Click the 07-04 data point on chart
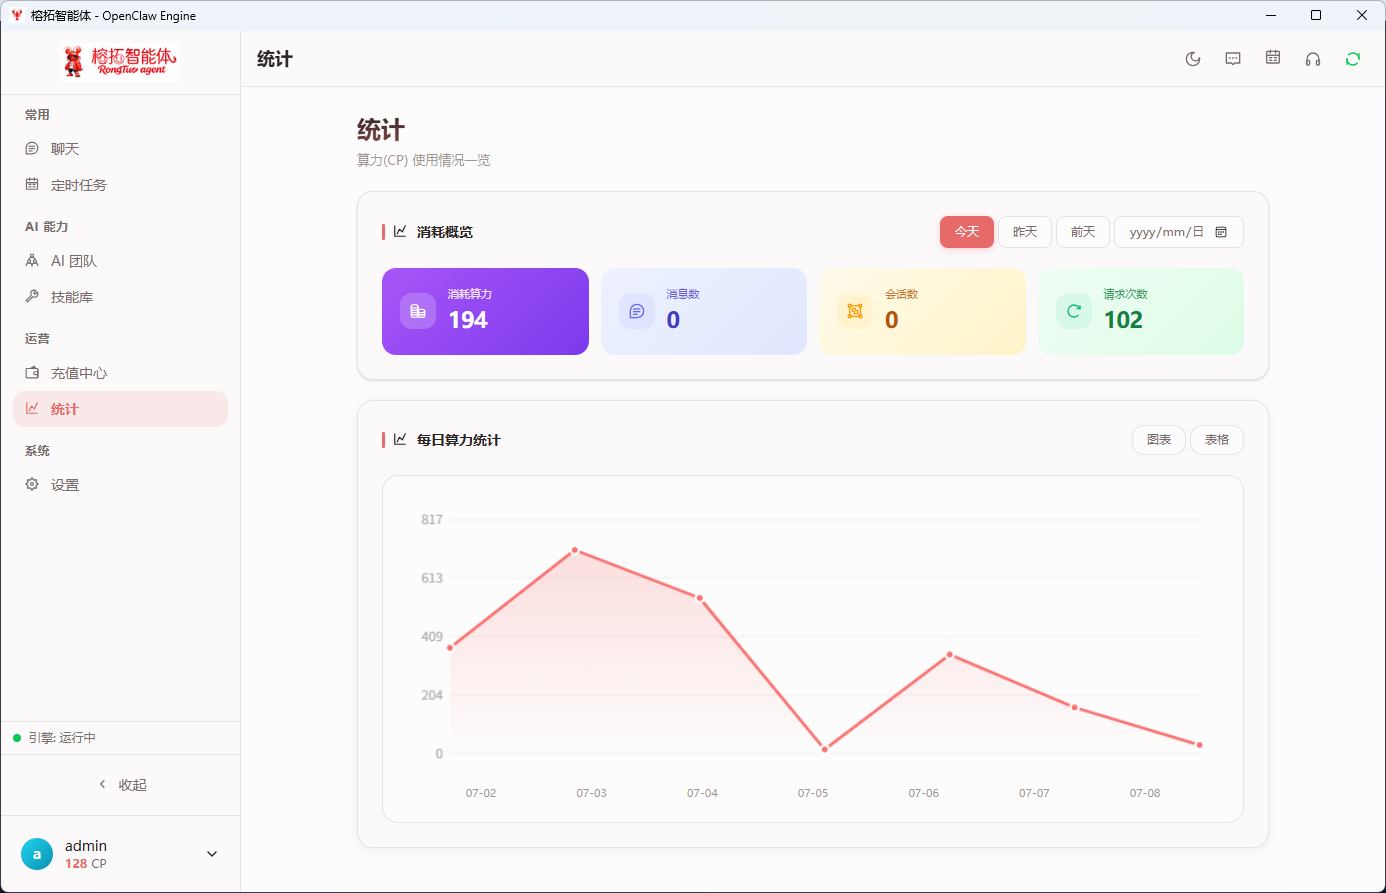This screenshot has height=893, width=1386. click(700, 598)
